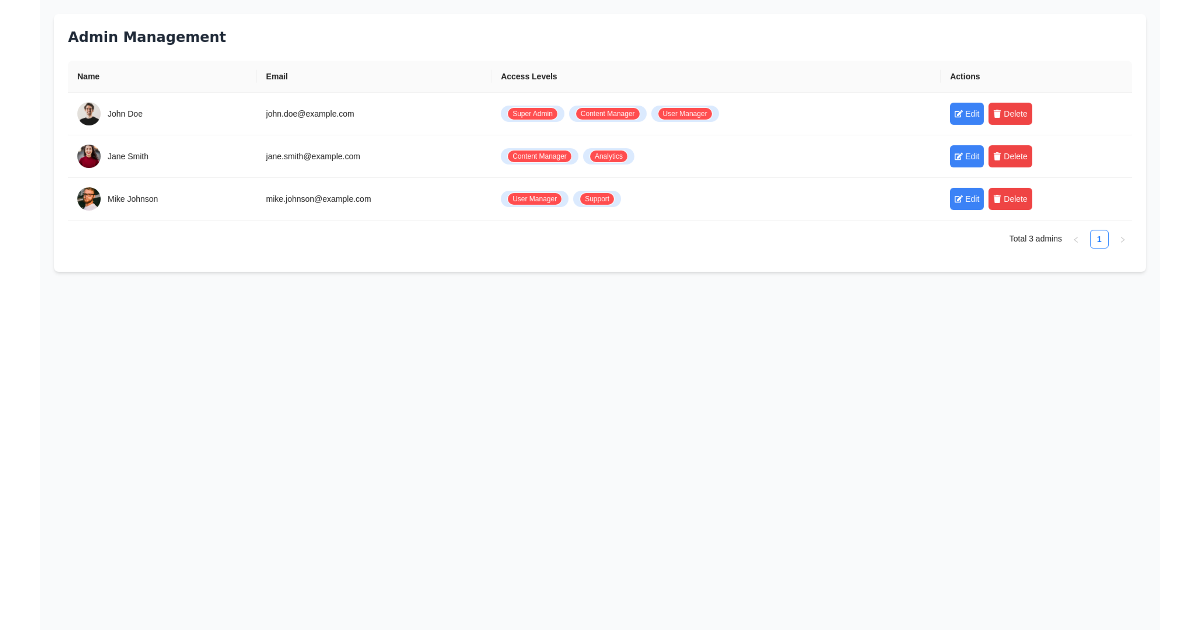The image size is (1200, 630).
Task: Click the trash icon in Jane Smith's row
Action: (998, 156)
